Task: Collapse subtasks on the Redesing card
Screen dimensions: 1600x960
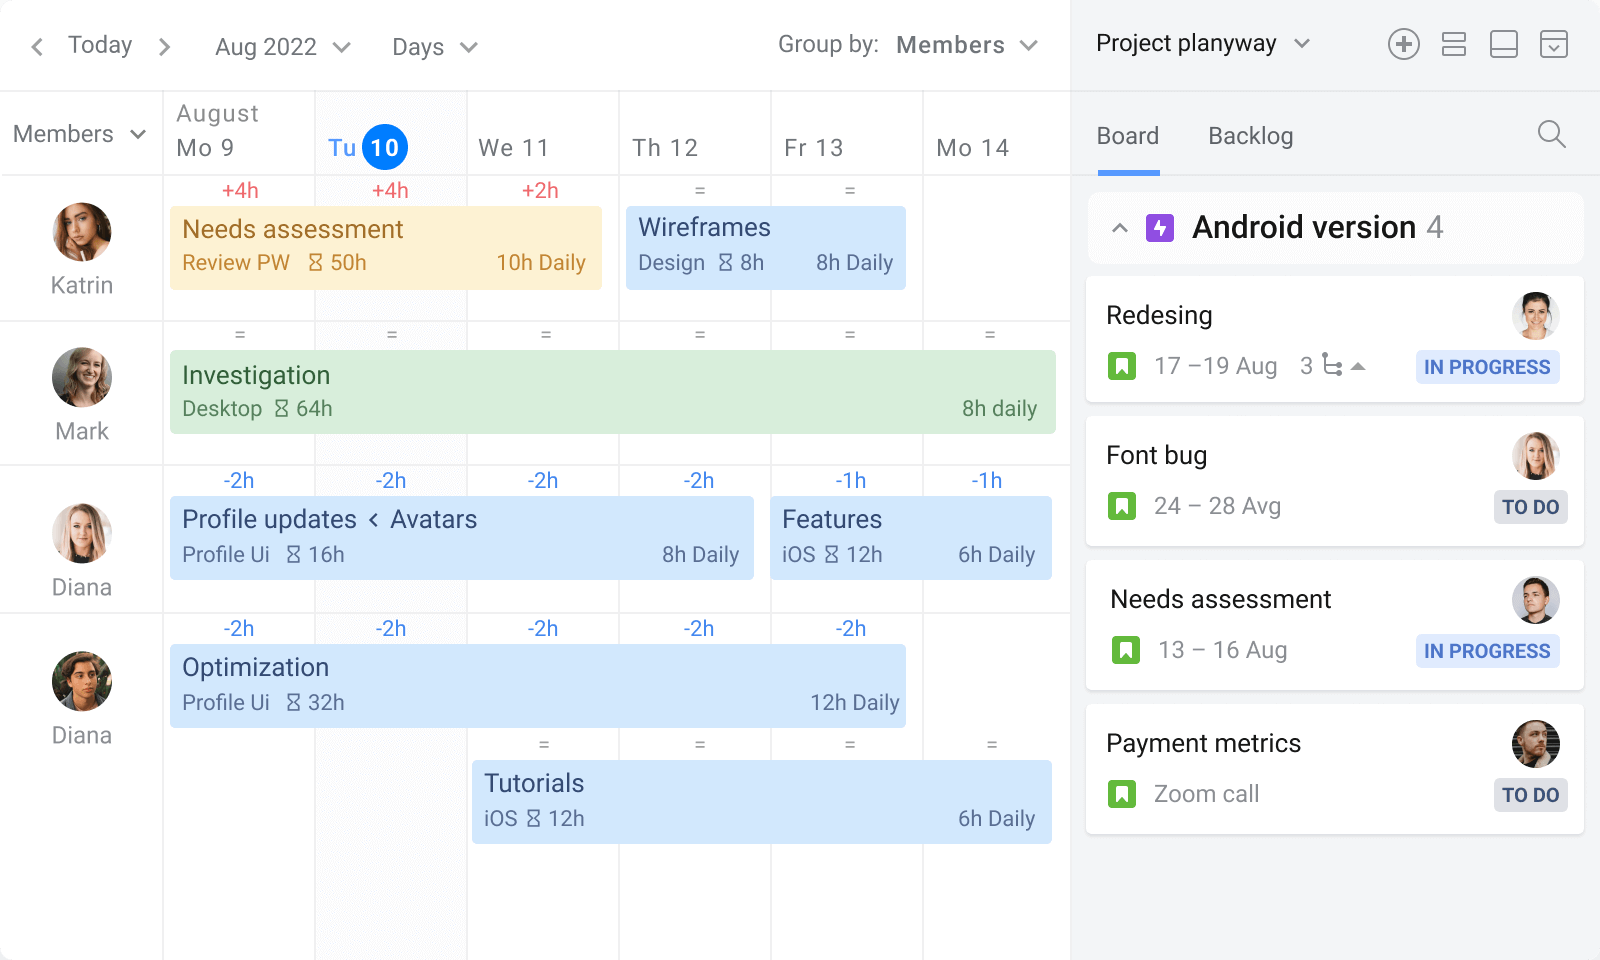Action: [x=1357, y=366]
